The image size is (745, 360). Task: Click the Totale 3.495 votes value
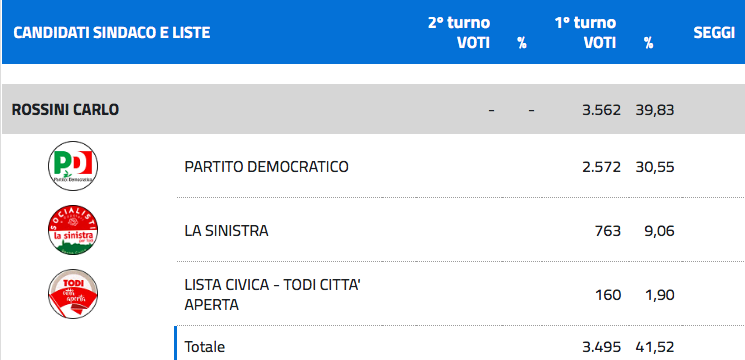[x=602, y=347]
